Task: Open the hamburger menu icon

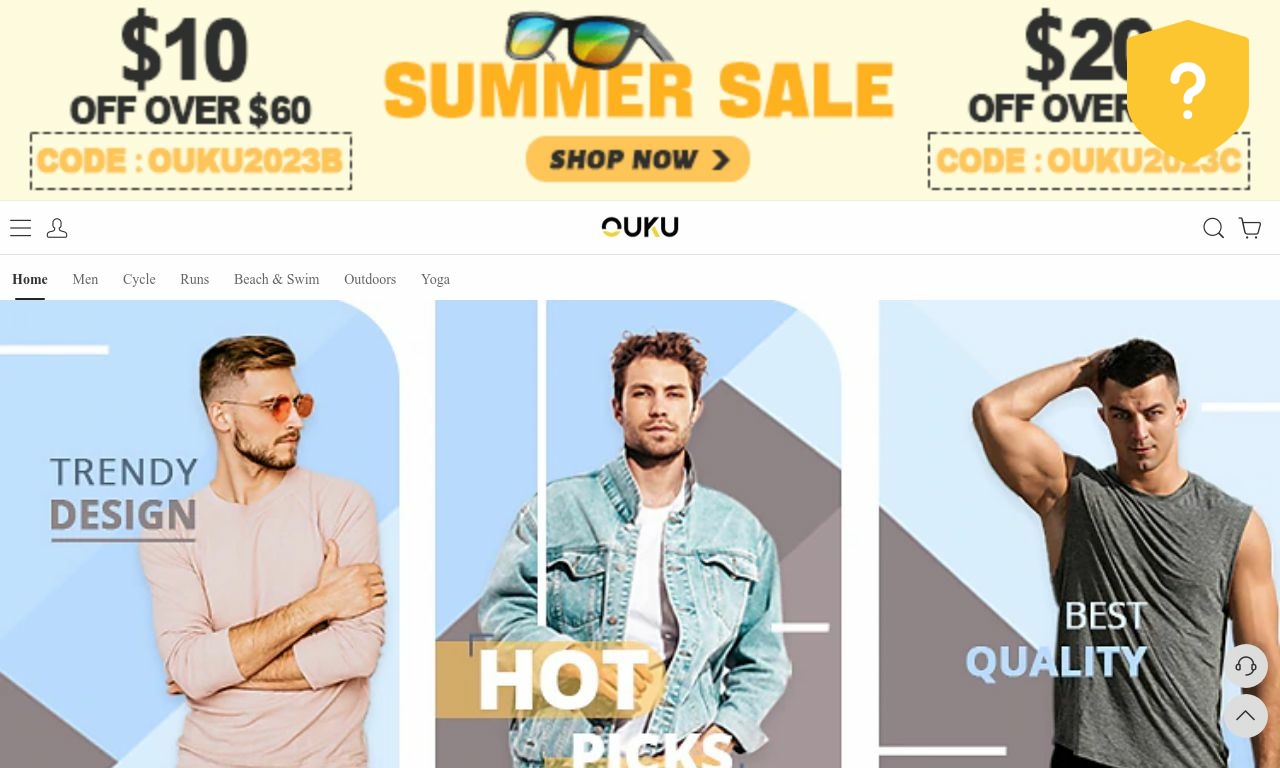Action: [20, 228]
